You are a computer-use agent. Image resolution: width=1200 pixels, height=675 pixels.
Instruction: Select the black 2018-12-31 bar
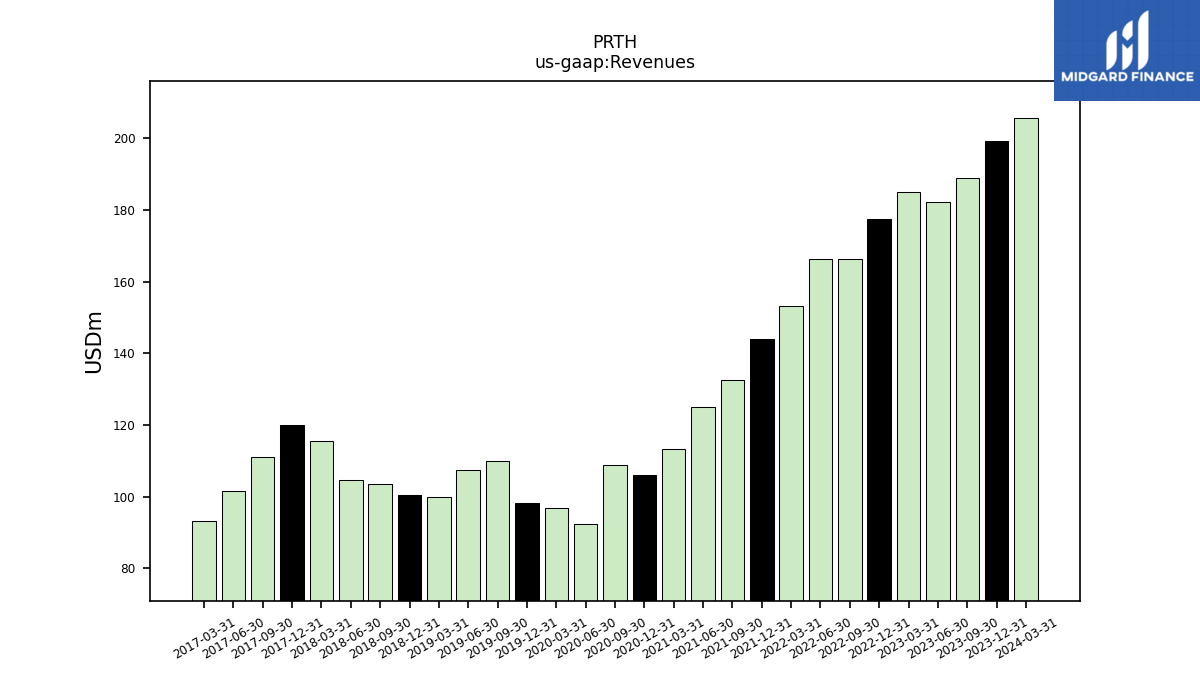click(409, 548)
